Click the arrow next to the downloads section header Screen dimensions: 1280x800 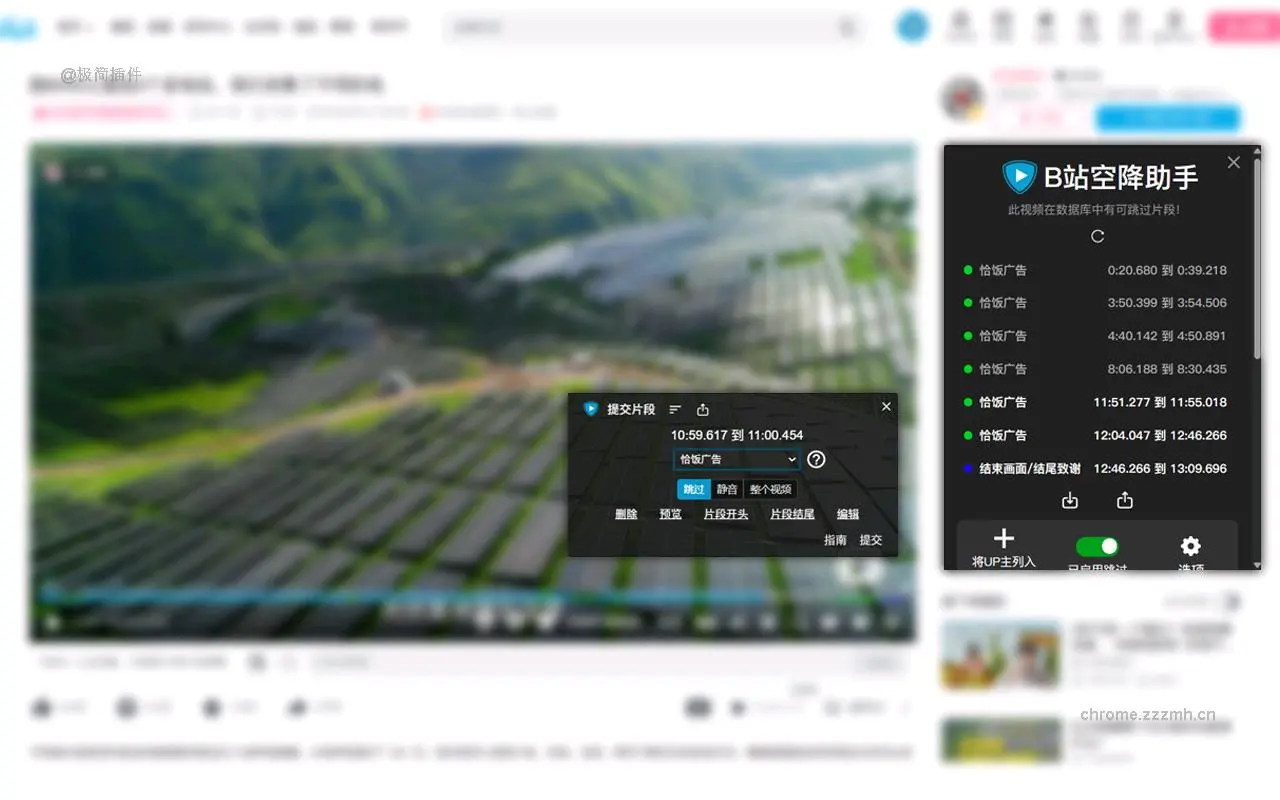click(x=1231, y=600)
